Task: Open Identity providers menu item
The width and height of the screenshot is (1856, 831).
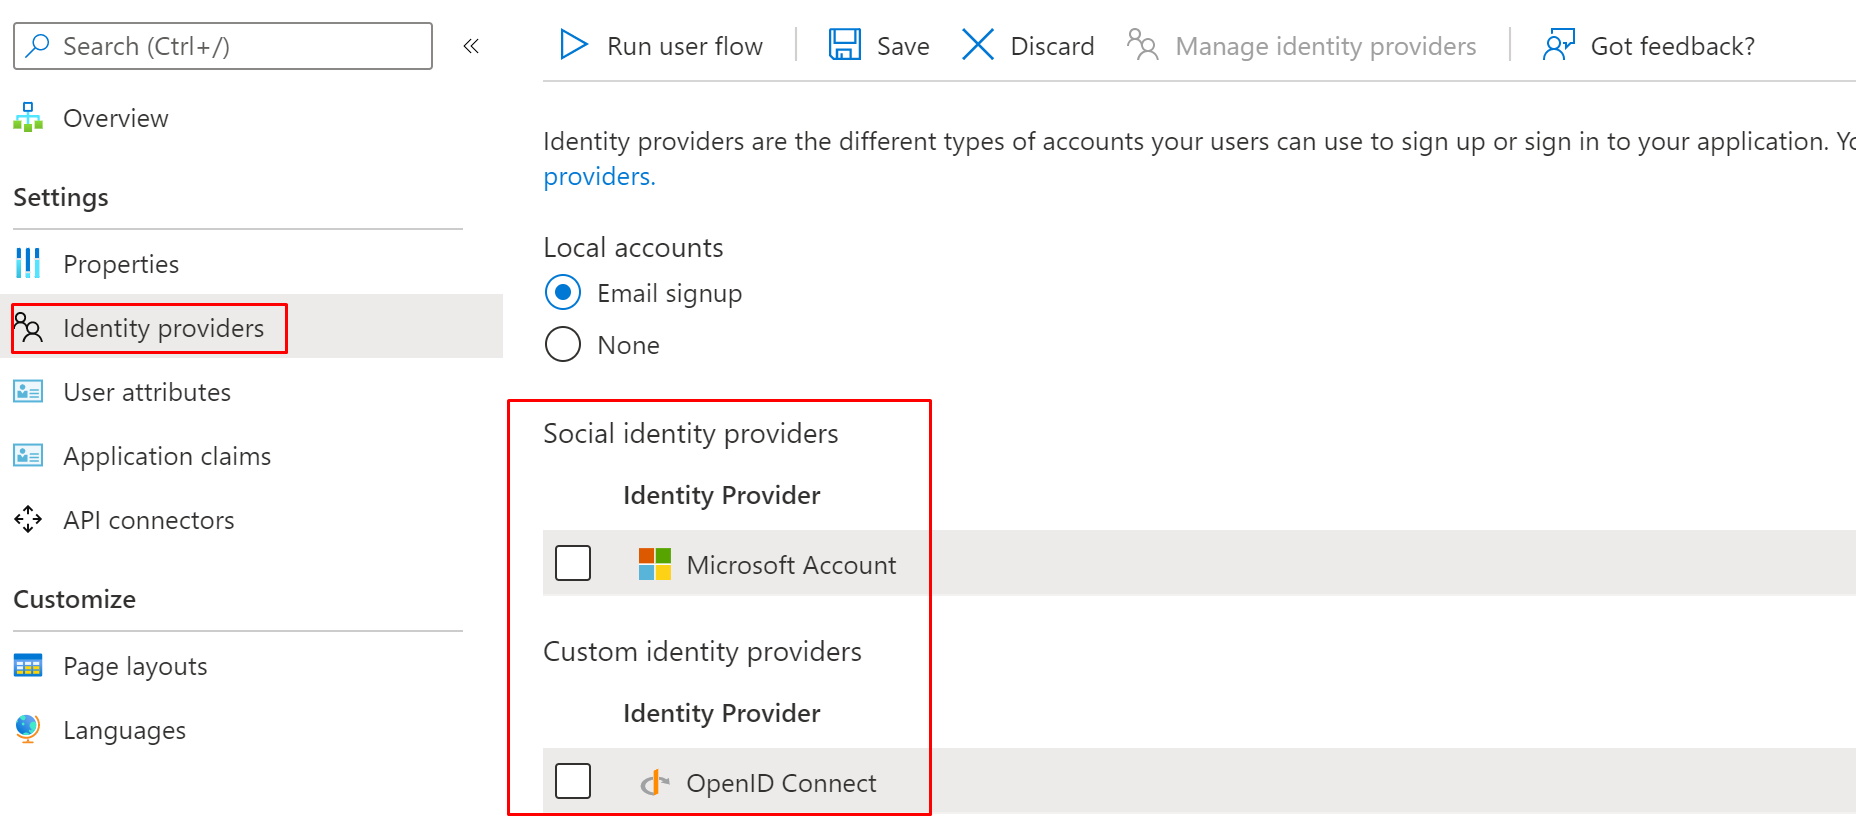Action: tap(163, 328)
